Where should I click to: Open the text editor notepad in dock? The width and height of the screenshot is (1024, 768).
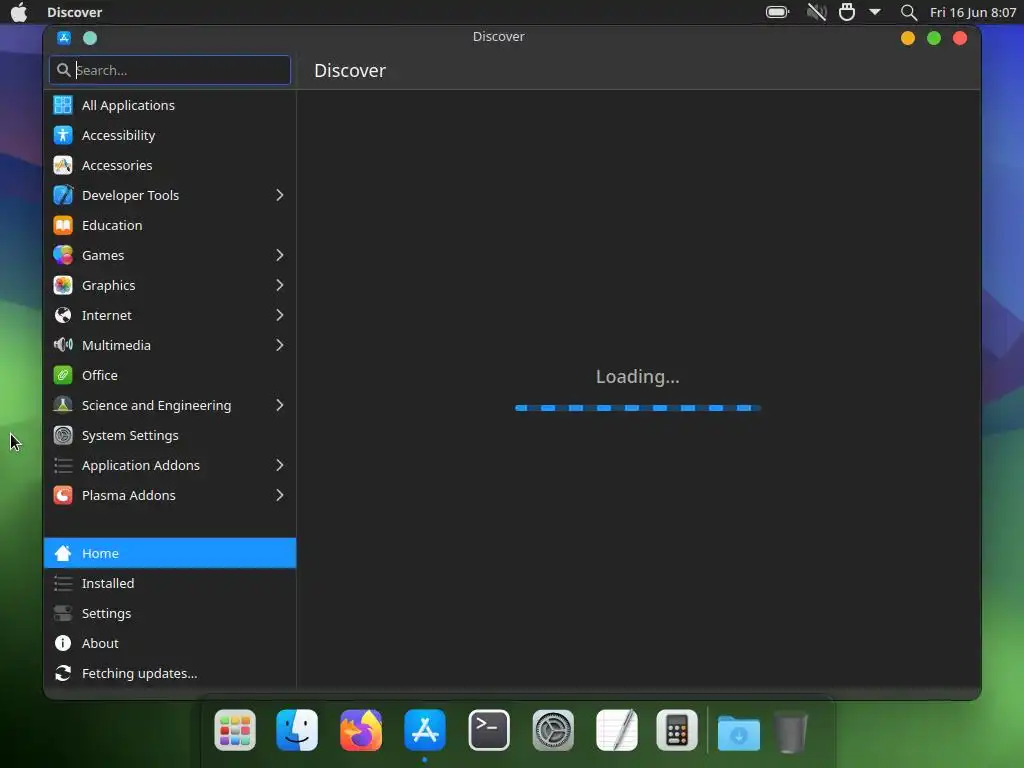coord(617,730)
